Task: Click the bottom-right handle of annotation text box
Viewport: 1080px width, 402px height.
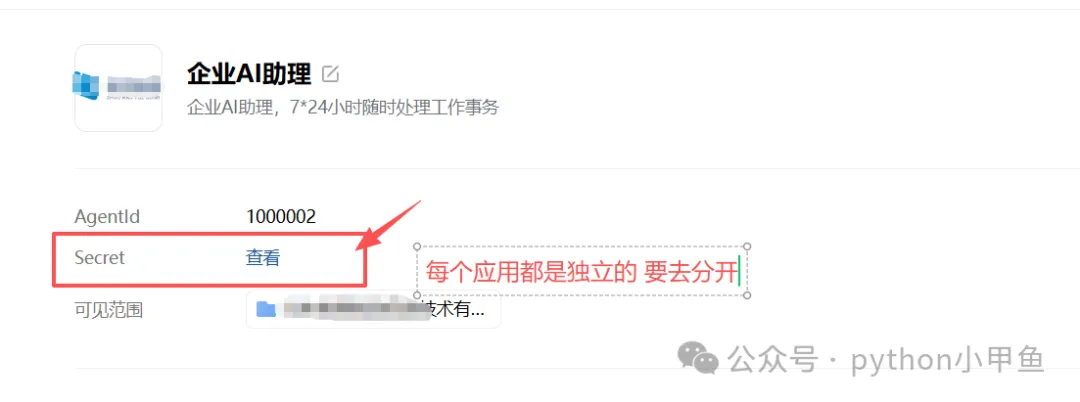Action: pyautogui.click(x=748, y=295)
